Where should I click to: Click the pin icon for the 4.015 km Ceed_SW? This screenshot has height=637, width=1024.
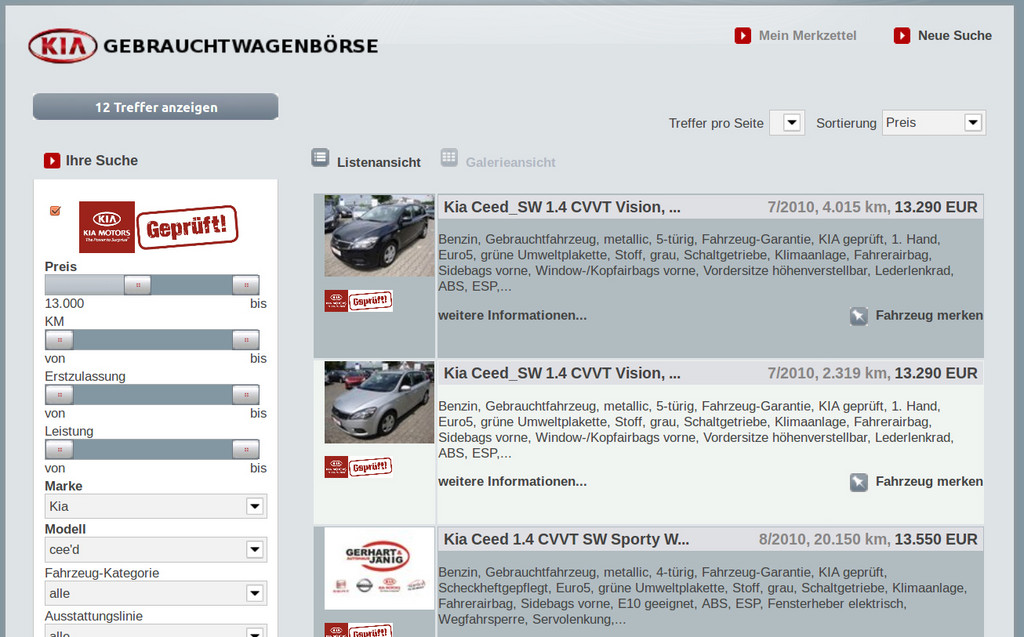(859, 316)
